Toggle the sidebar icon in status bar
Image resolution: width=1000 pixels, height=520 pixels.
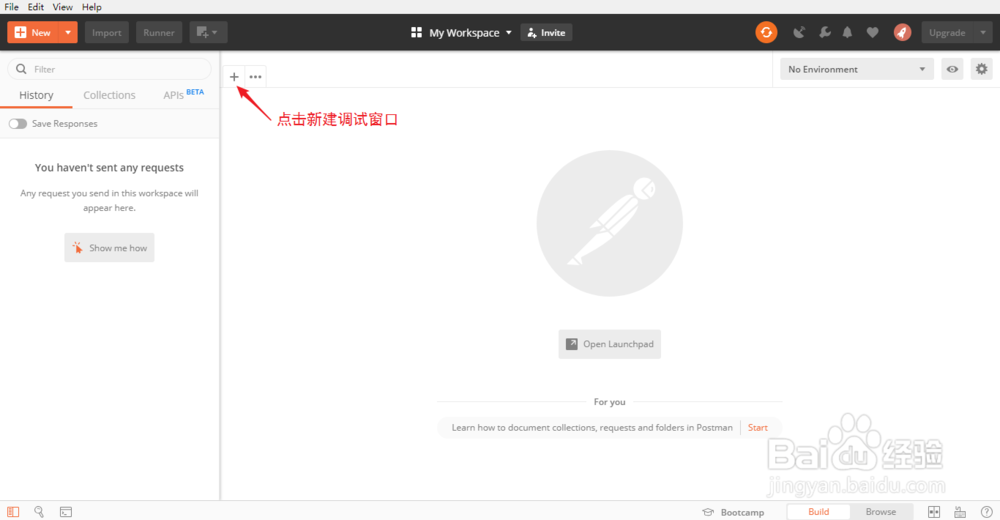pos(13,512)
